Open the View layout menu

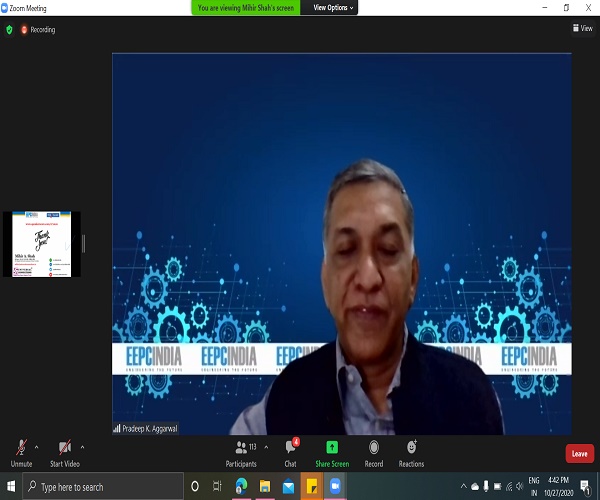582,28
